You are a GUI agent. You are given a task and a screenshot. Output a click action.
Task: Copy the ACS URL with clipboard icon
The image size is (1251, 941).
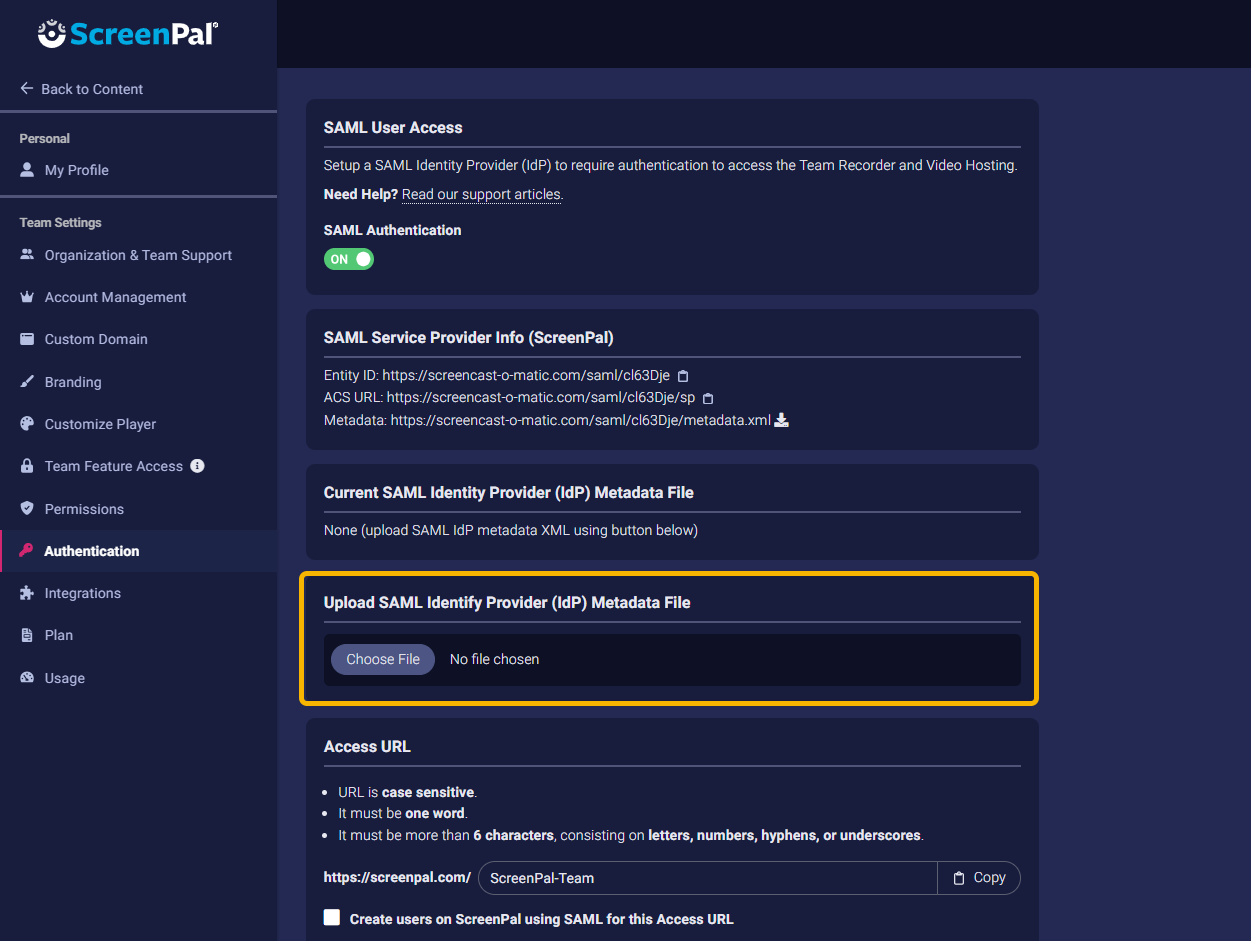click(708, 398)
